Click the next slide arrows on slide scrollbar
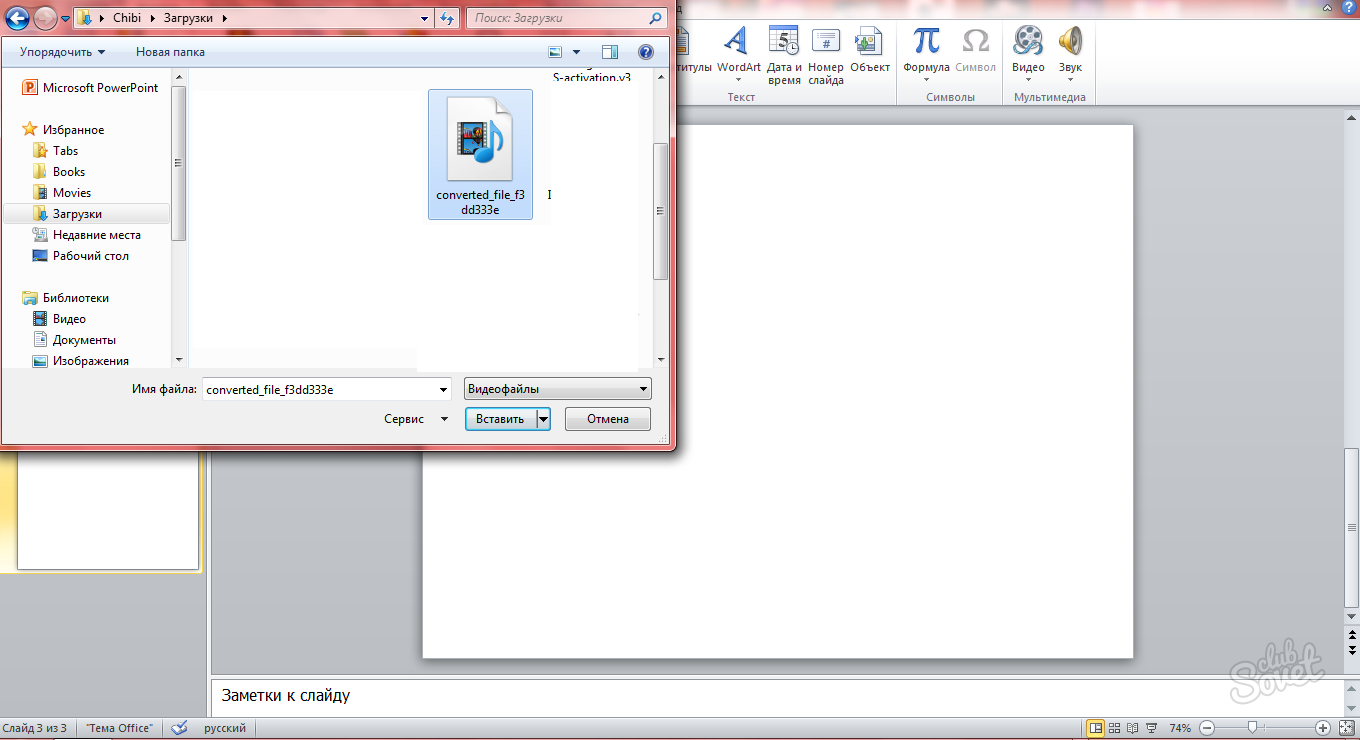Viewport: 1360px width, 740px height. click(x=1351, y=651)
